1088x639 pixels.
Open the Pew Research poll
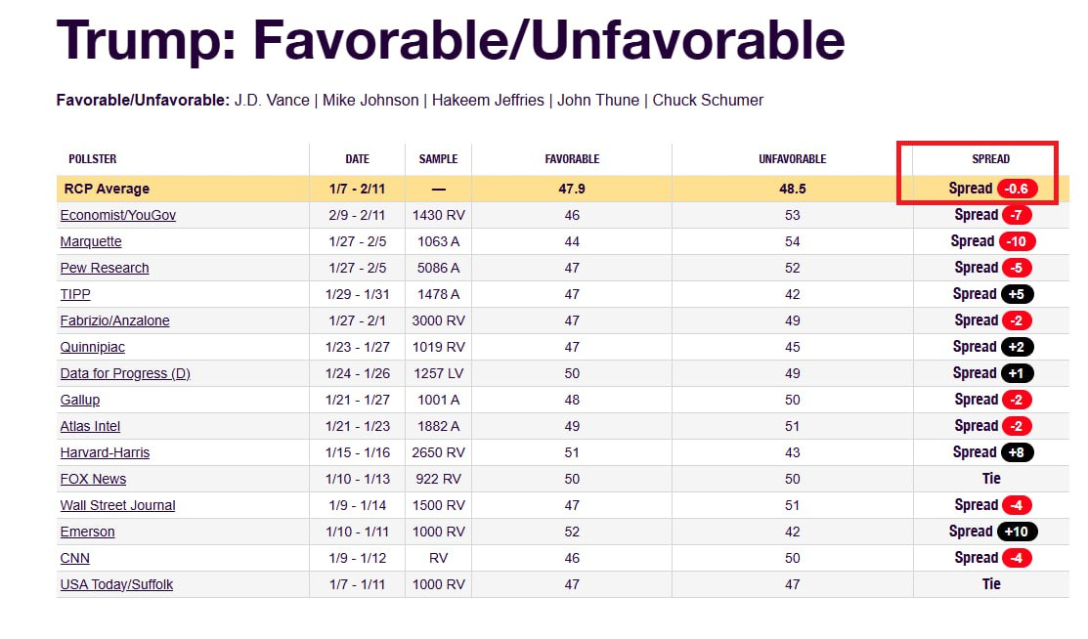point(105,268)
